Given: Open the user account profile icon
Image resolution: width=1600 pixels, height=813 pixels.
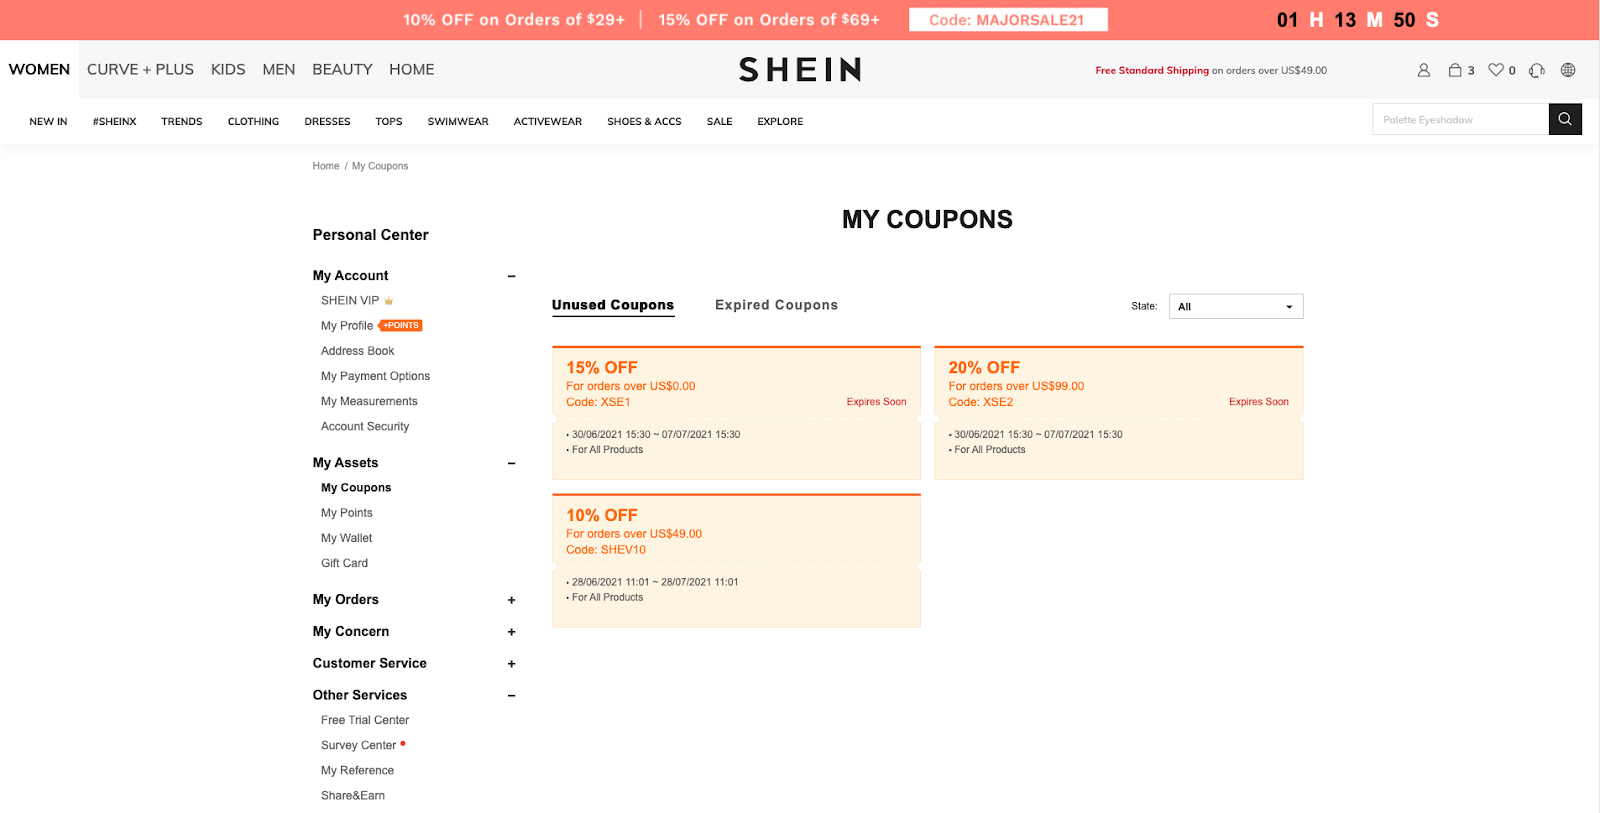Looking at the screenshot, I should coord(1424,70).
